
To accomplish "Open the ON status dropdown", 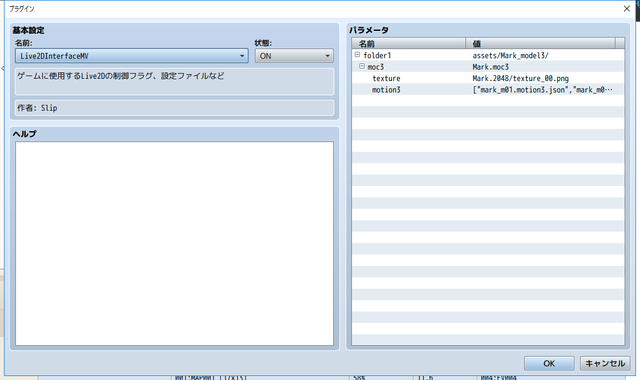I will pyautogui.click(x=294, y=56).
